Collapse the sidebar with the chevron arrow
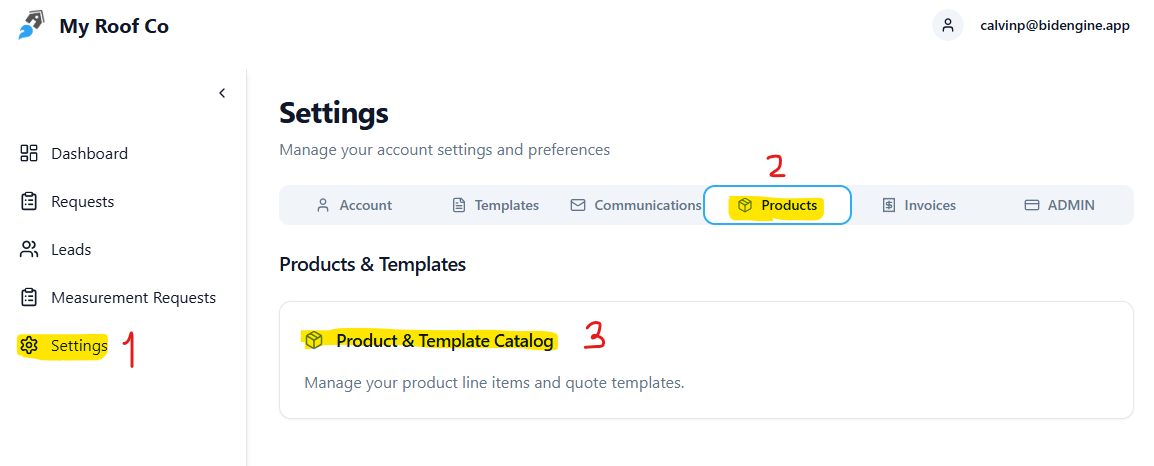1154x466 pixels. click(x=222, y=93)
